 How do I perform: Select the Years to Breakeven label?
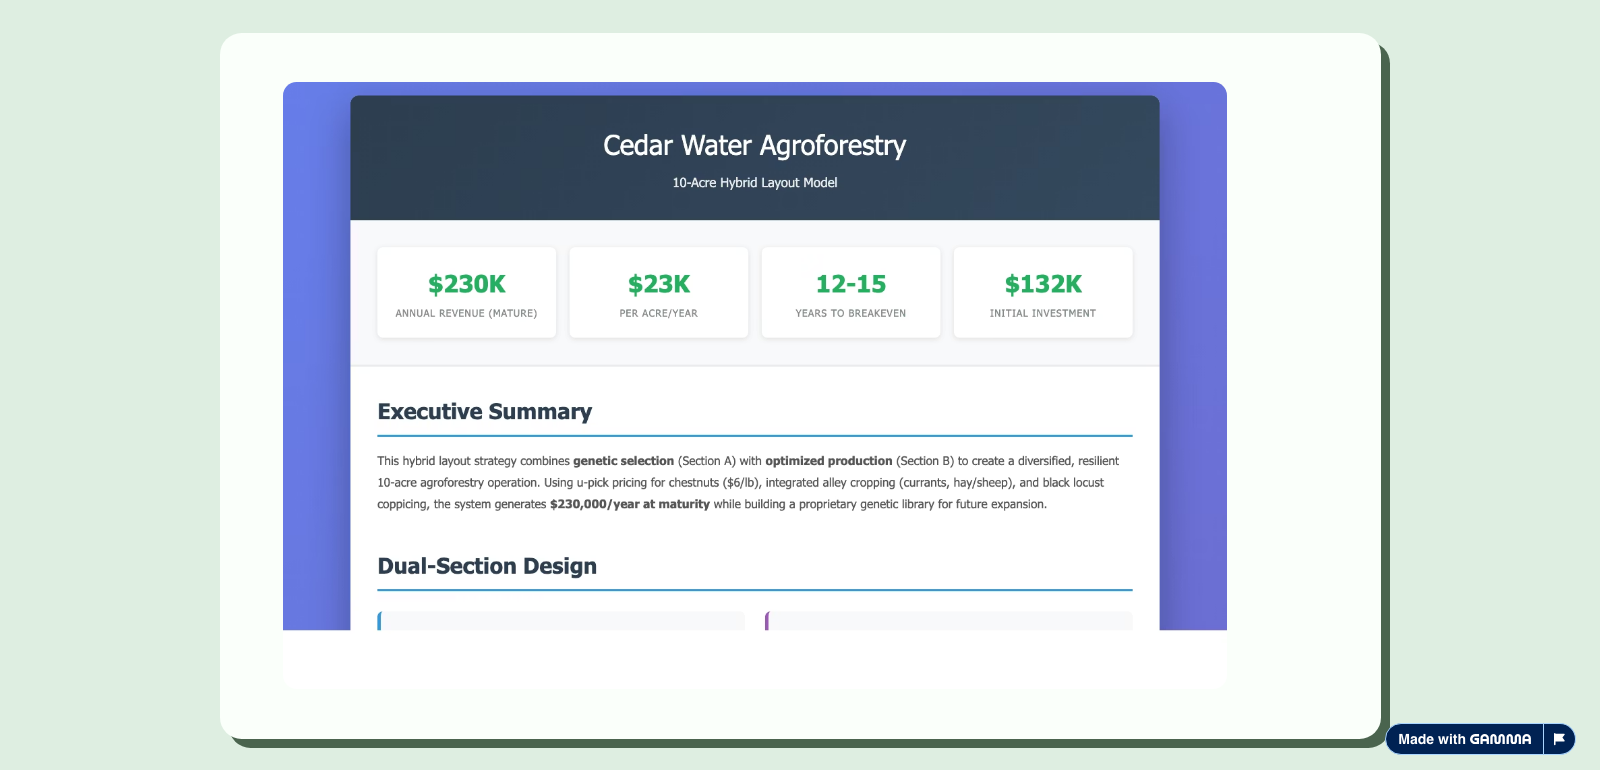click(x=851, y=314)
